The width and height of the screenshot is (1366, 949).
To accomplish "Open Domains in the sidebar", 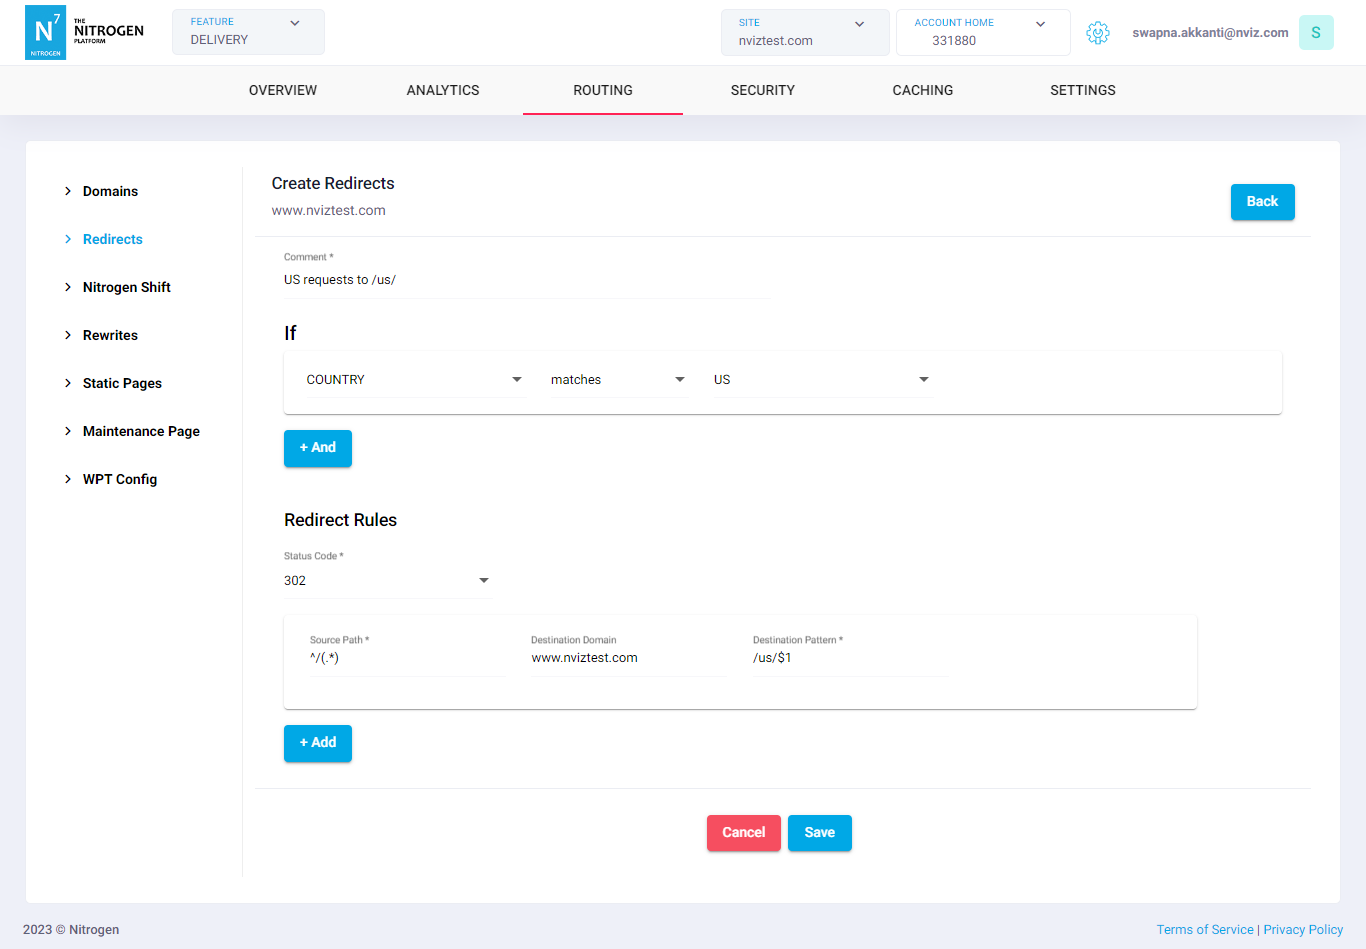I will (x=110, y=191).
